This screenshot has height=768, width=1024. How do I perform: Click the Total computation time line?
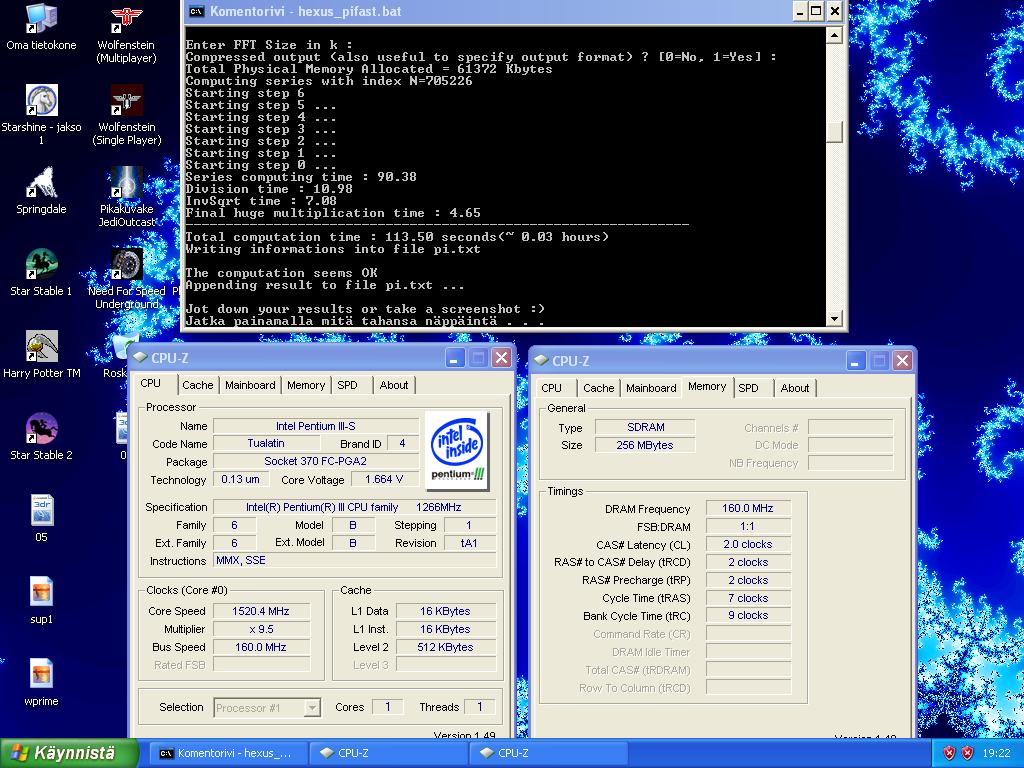pyautogui.click(x=397, y=237)
